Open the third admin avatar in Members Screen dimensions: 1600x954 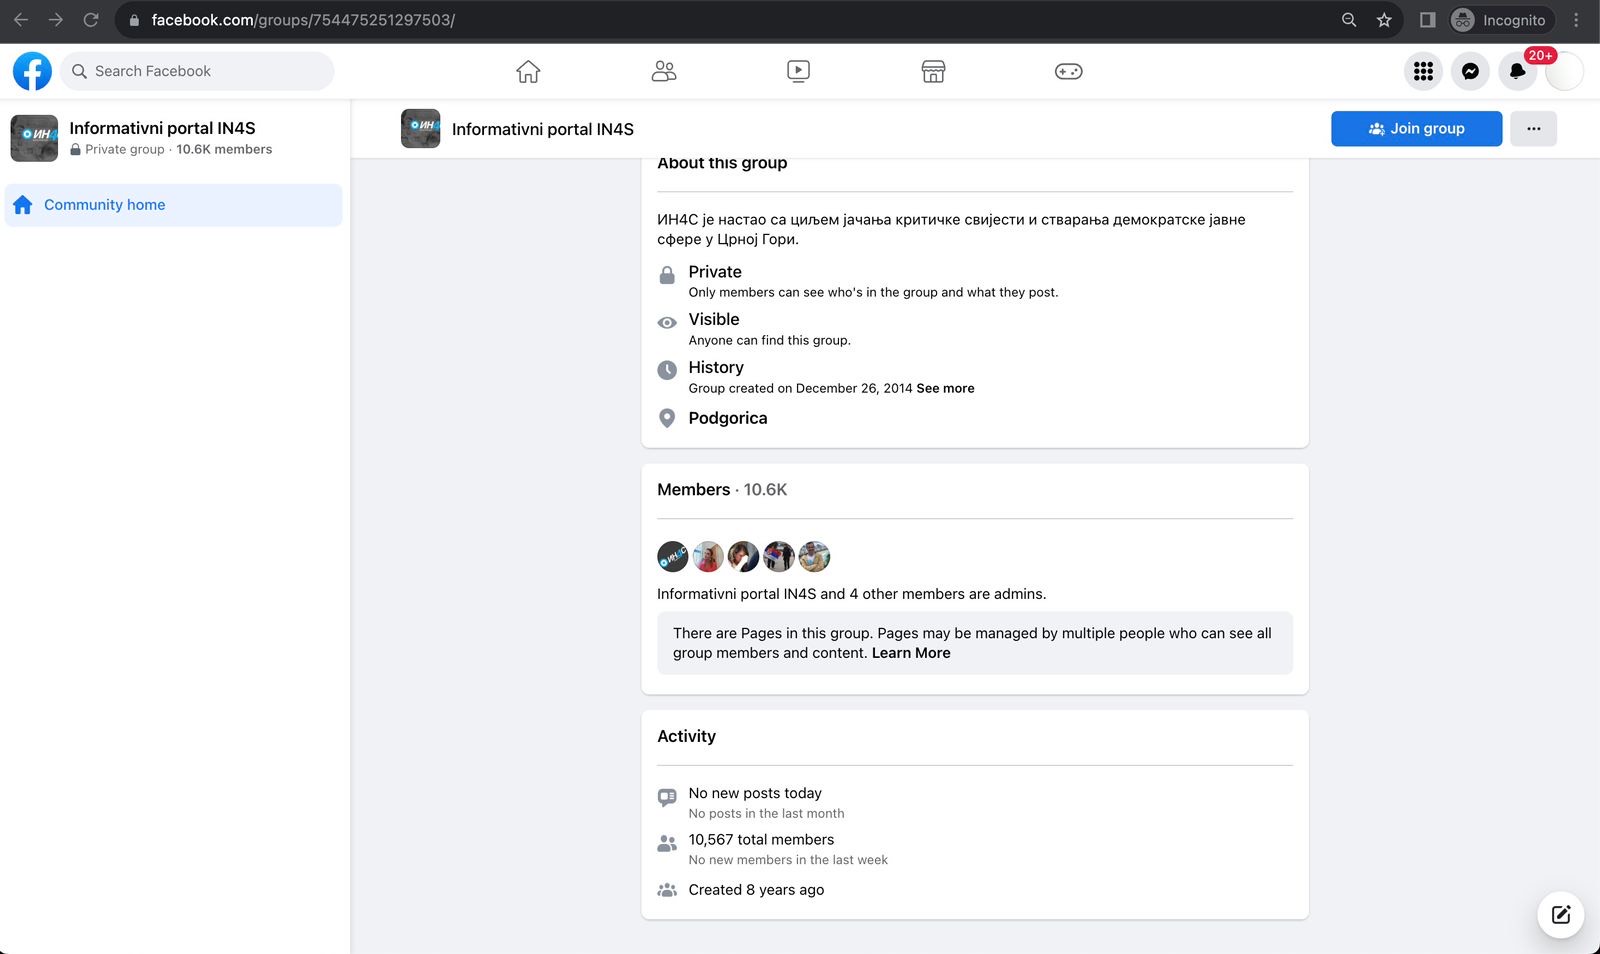point(743,556)
